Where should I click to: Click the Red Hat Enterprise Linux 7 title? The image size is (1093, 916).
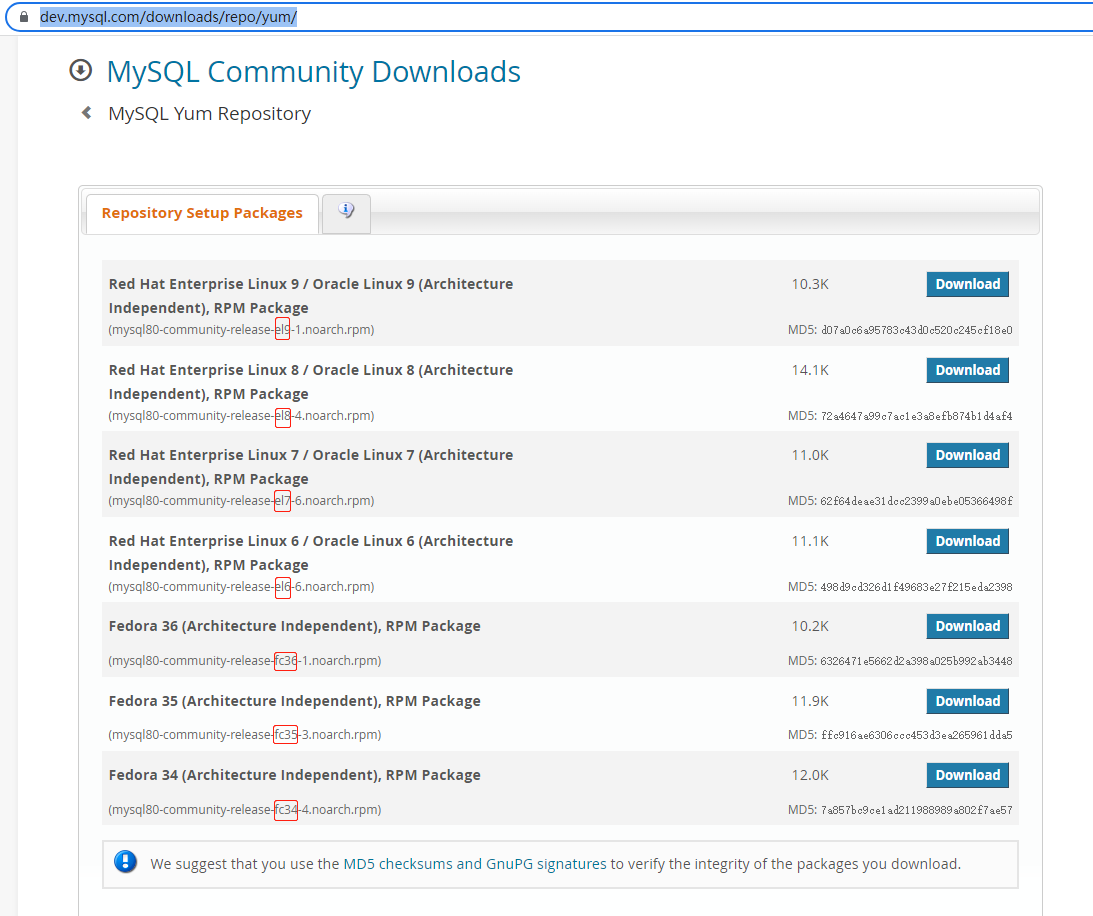click(311, 466)
